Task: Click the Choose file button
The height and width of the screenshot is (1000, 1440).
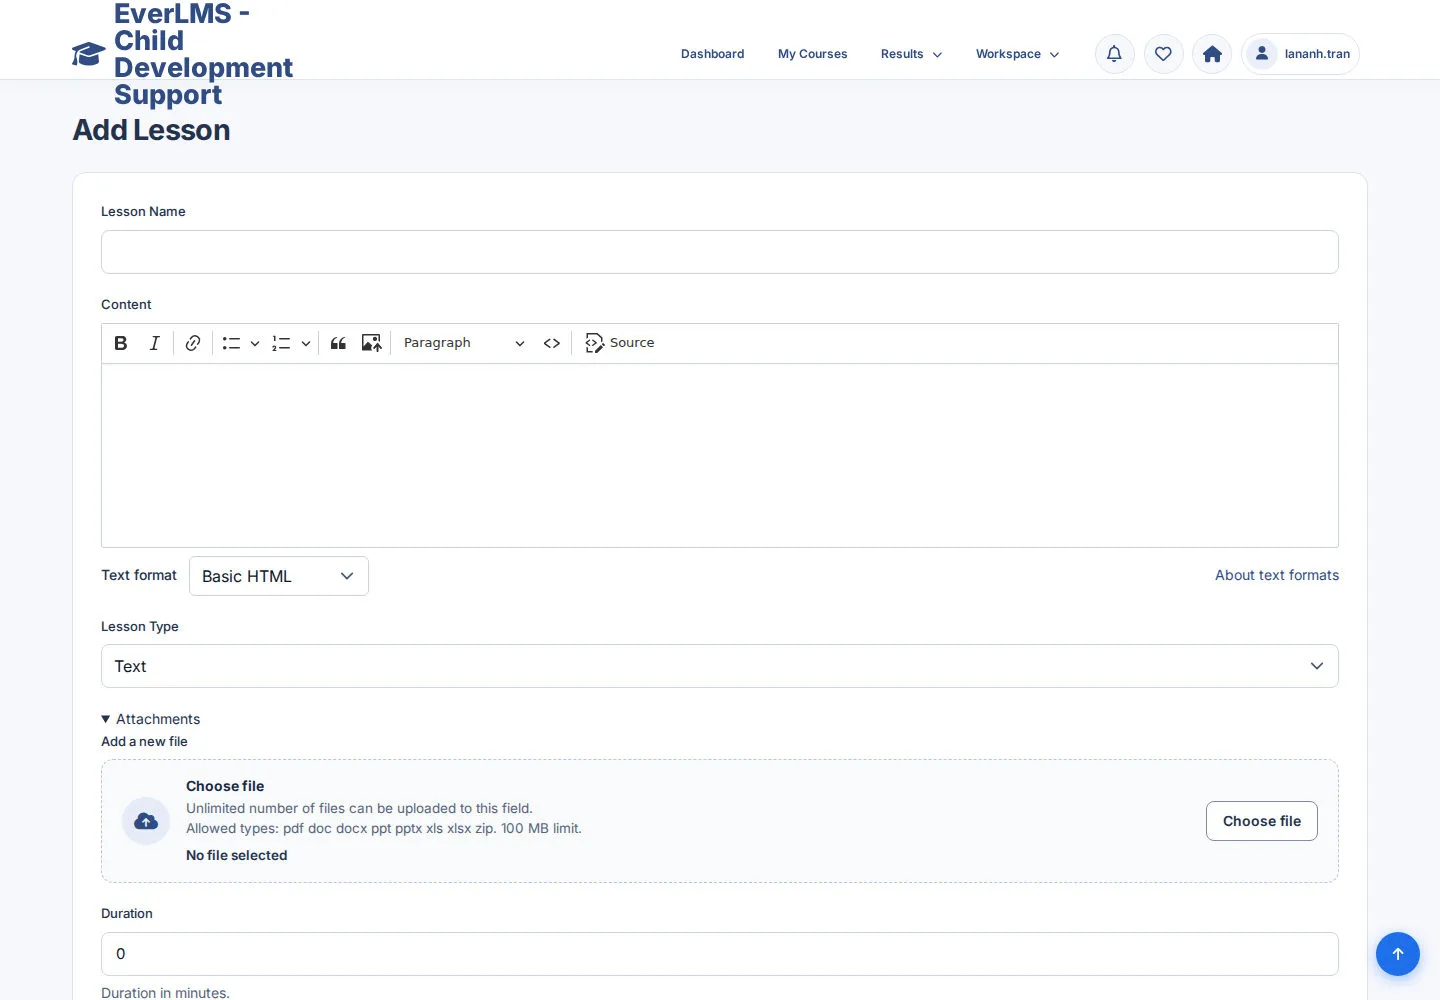Action: coord(1262,821)
